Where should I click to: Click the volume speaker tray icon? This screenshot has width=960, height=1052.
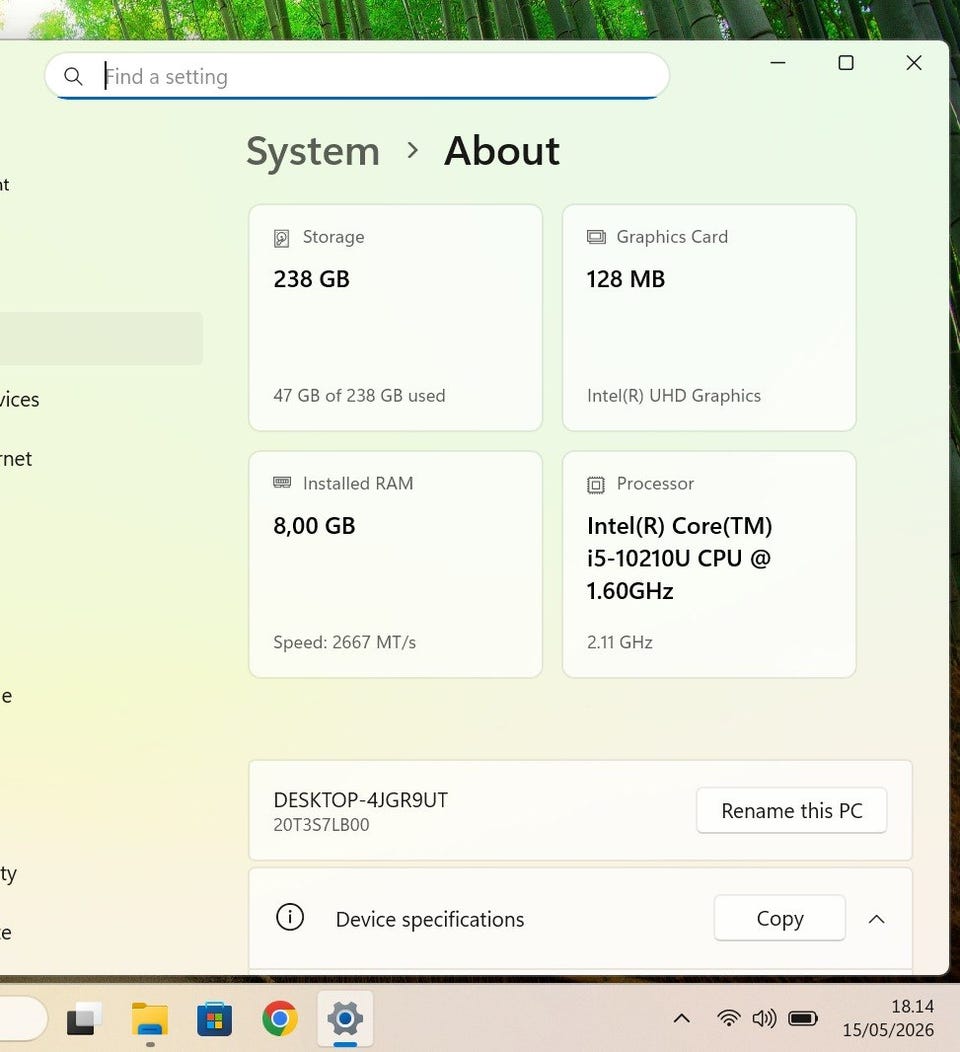[x=764, y=1018]
